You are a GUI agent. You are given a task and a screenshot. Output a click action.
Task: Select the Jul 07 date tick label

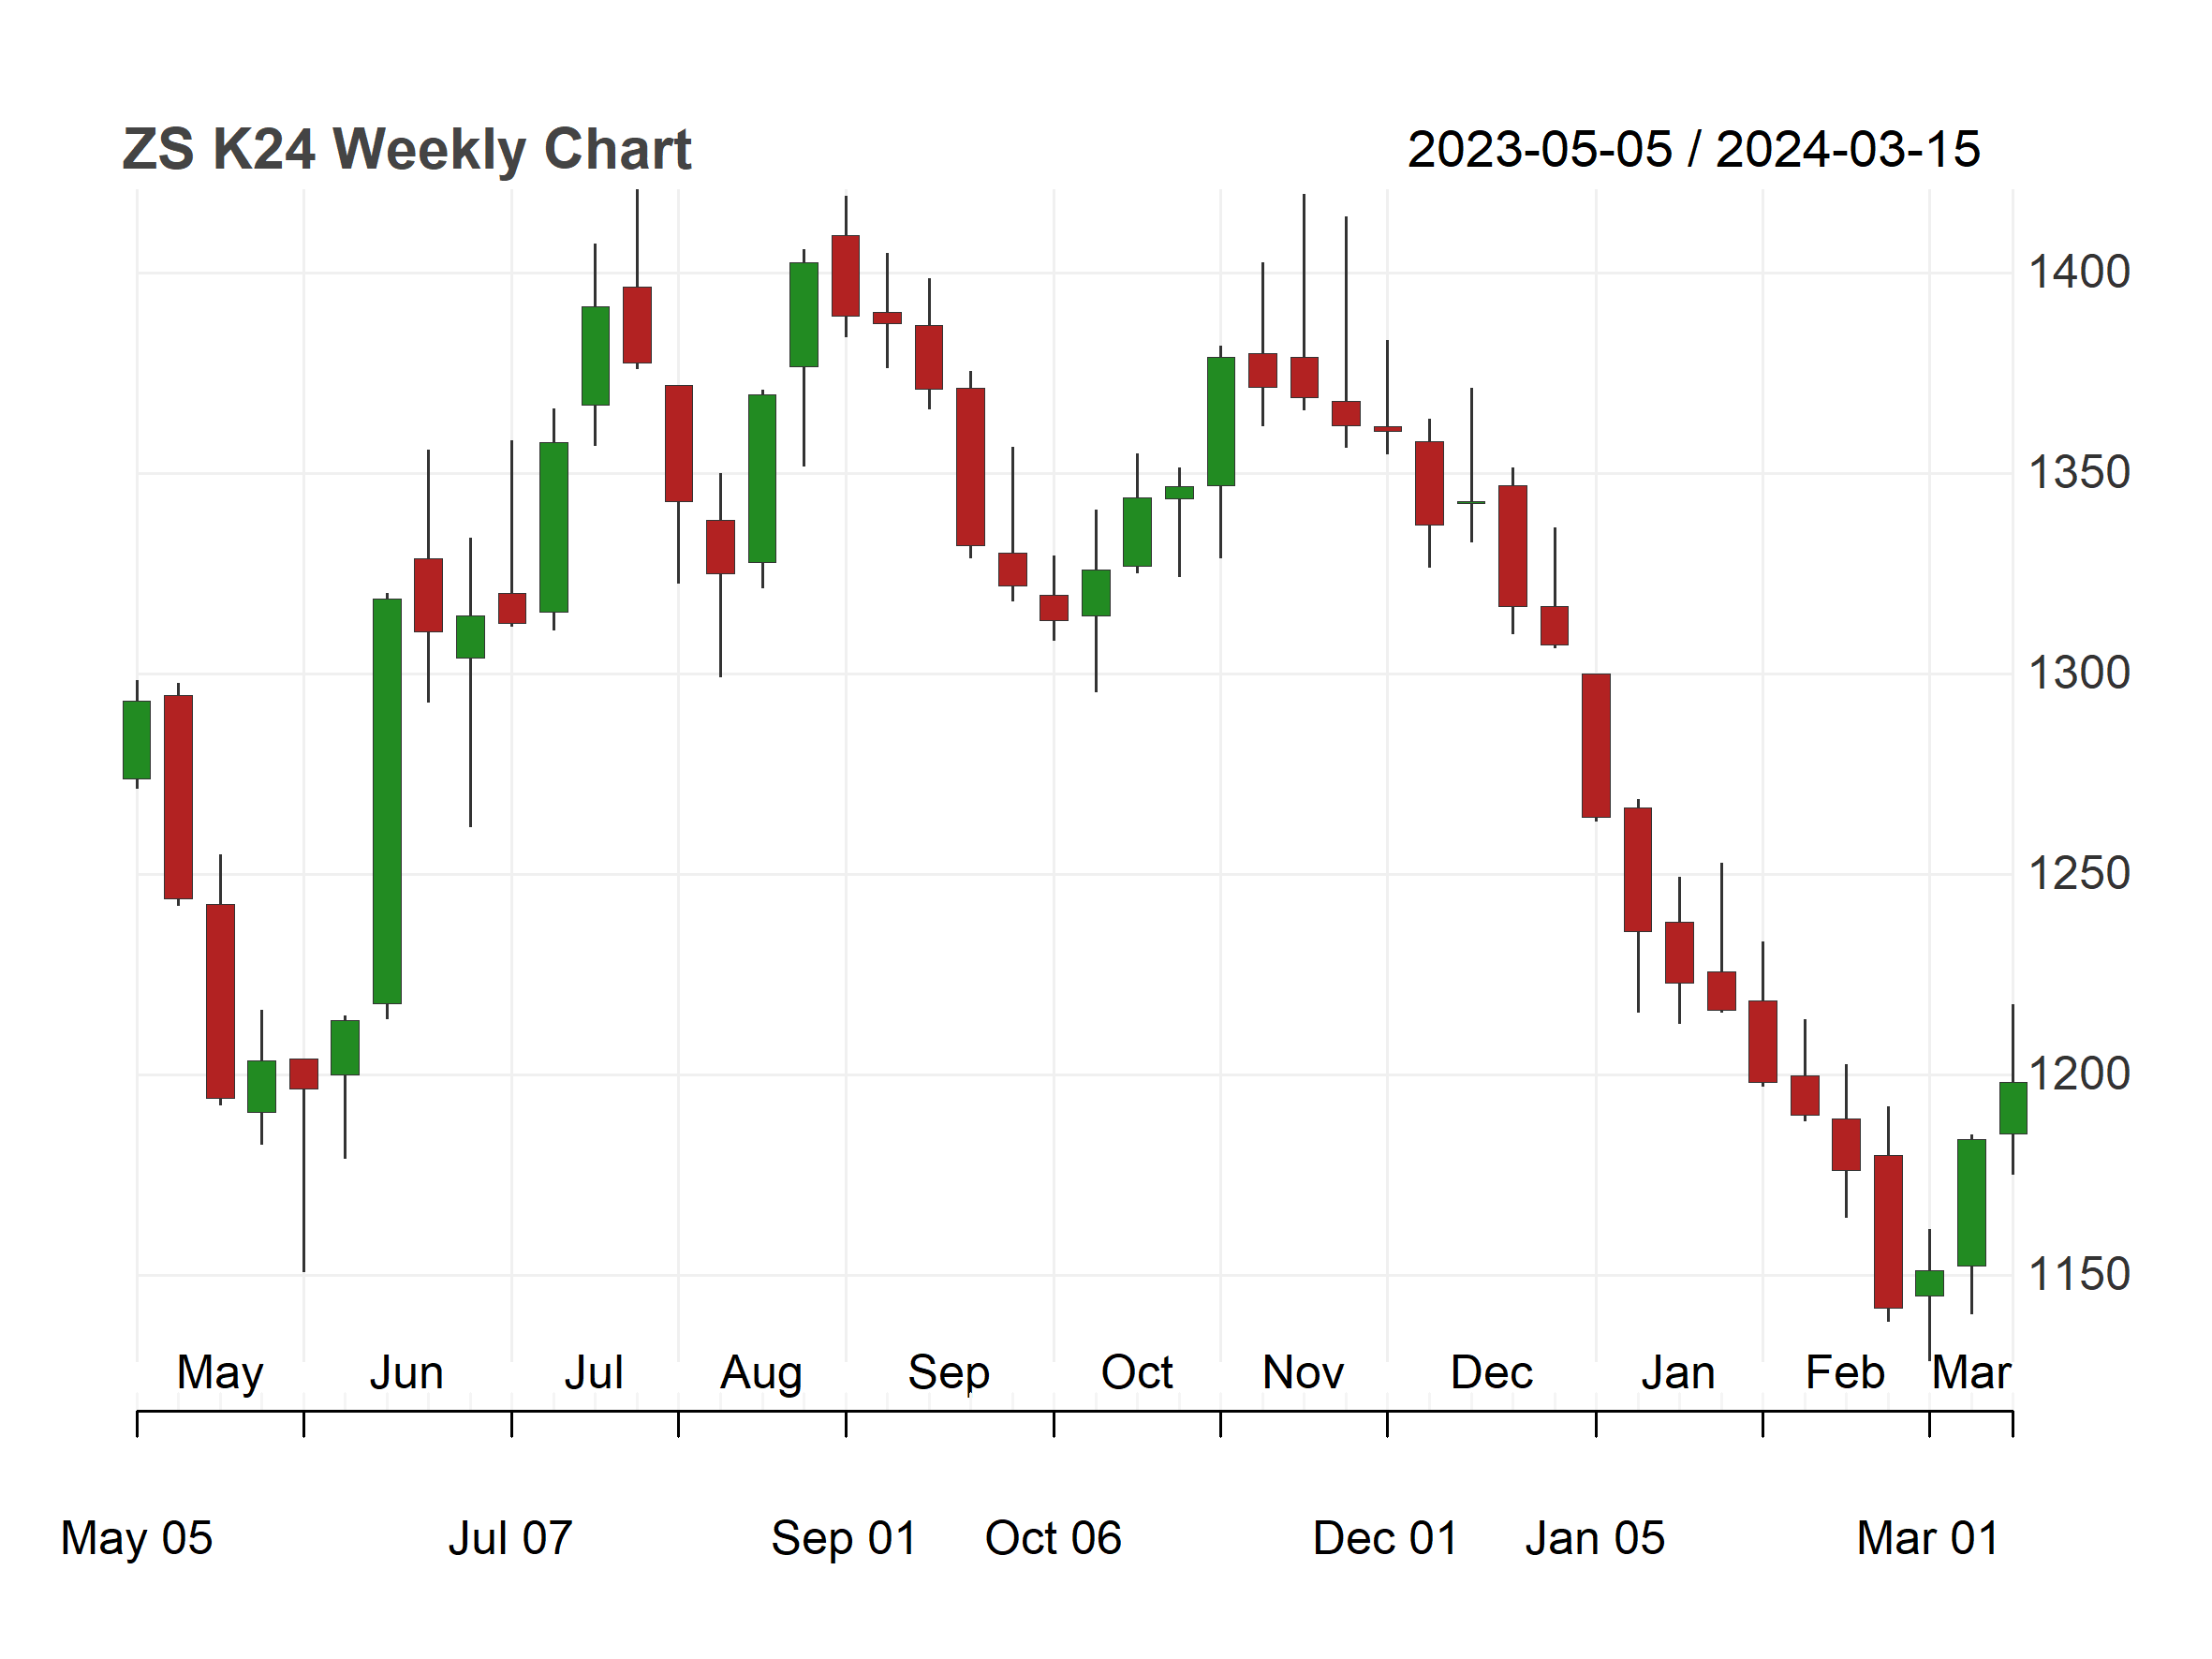510,1539
